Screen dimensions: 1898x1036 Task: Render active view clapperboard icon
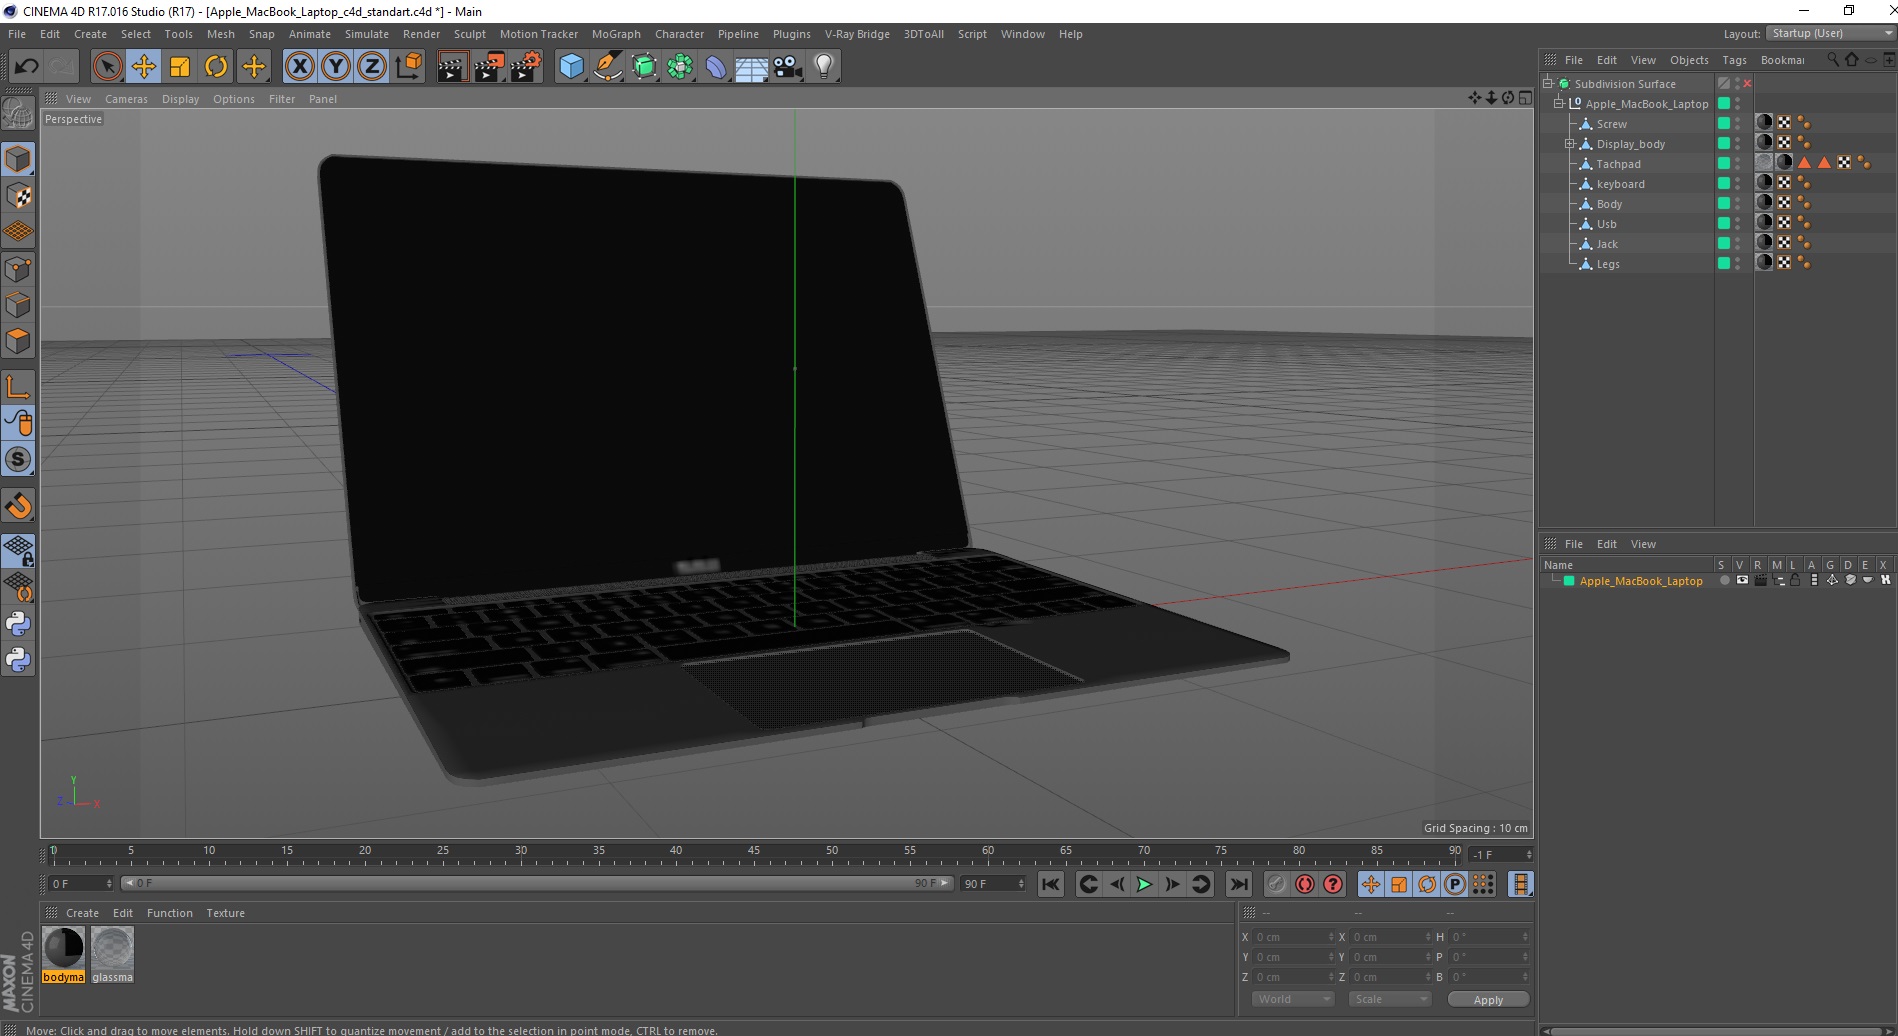coord(452,67)
